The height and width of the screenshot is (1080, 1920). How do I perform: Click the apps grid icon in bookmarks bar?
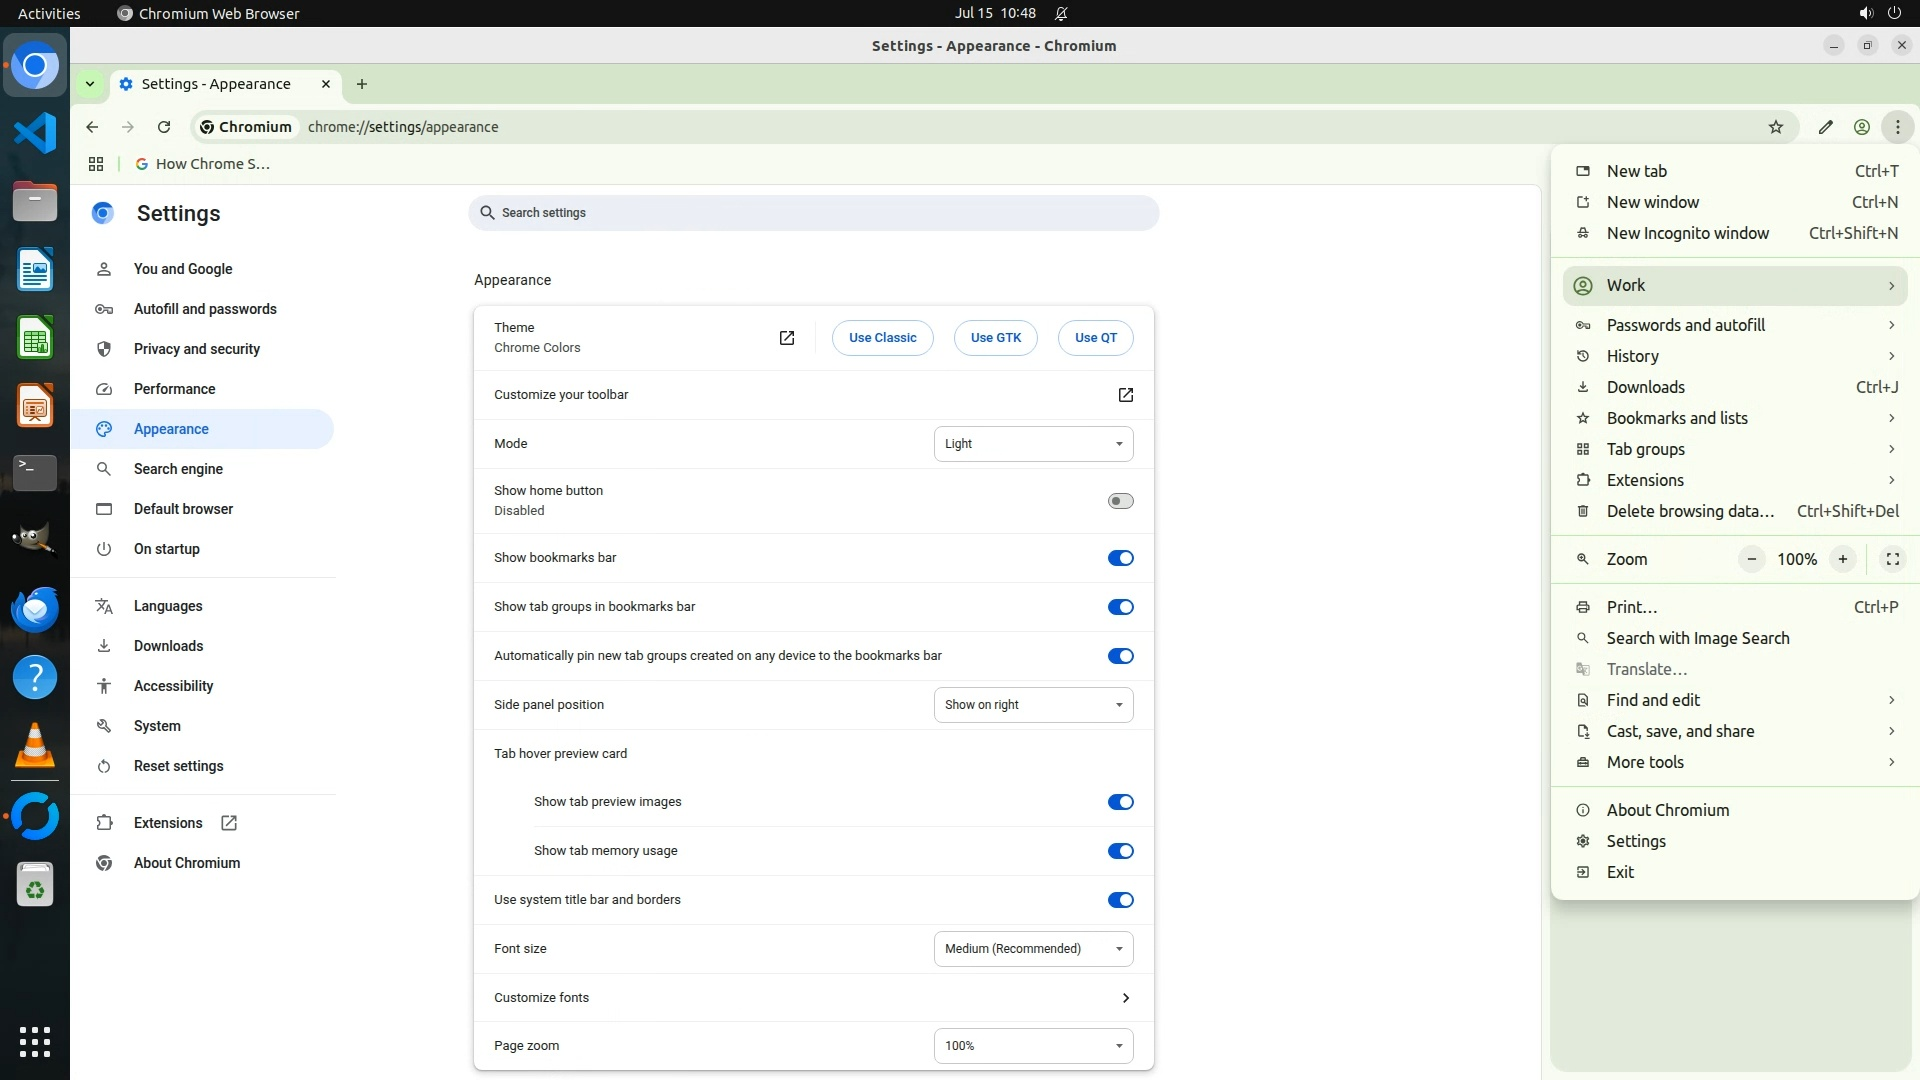[96, 164]
